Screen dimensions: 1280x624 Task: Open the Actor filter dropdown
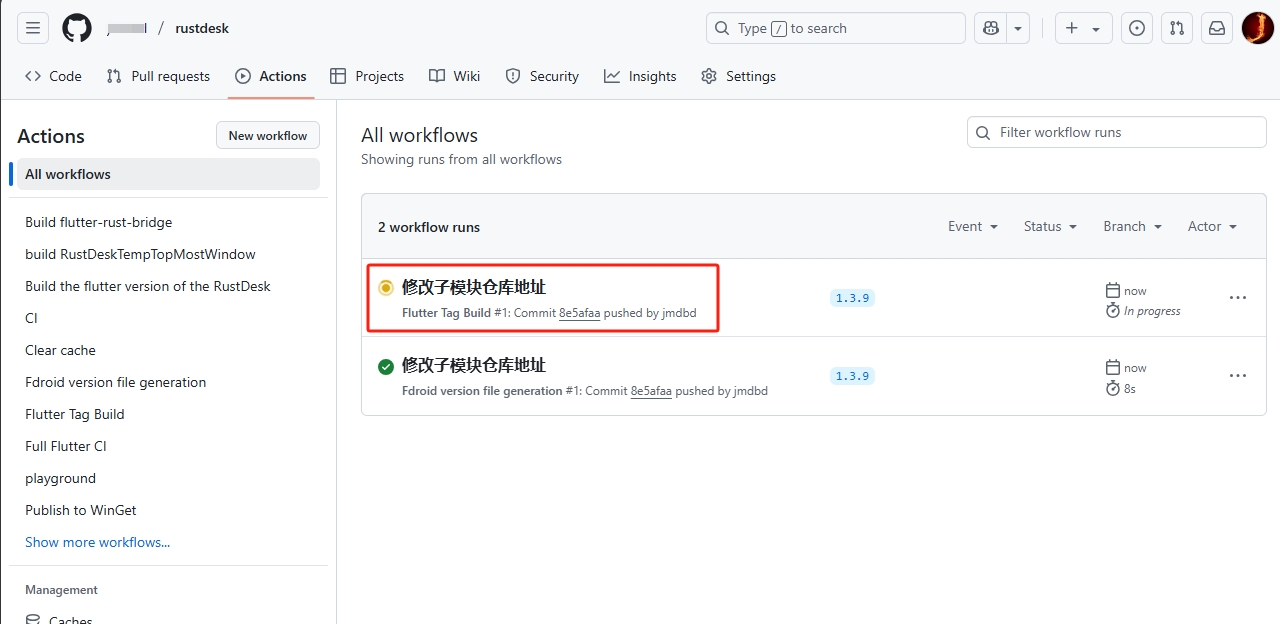1212,226
